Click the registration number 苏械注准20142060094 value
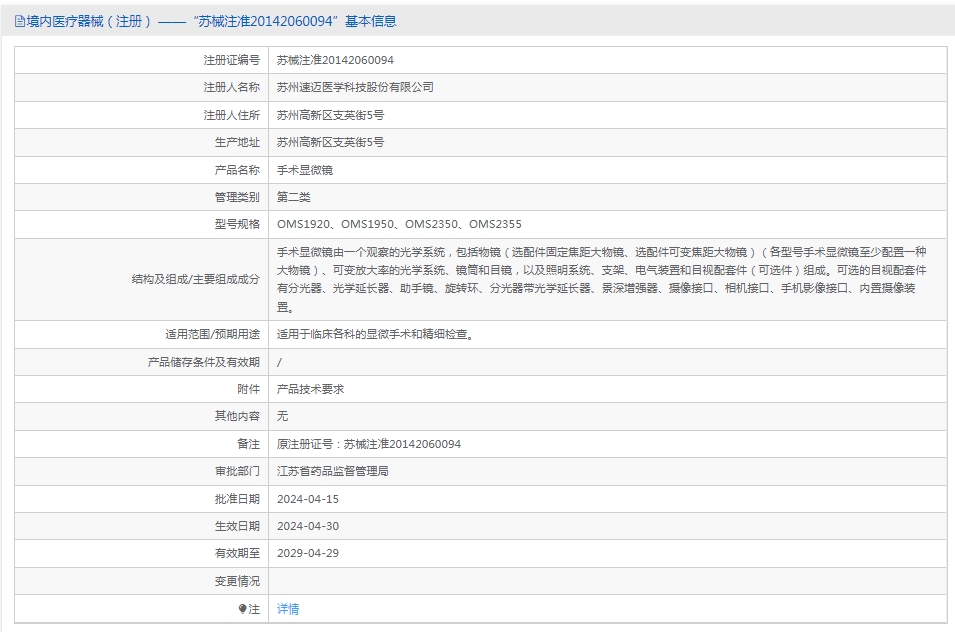Image resolution: width=955 pixels, height=632 pixels. [335, 60]
